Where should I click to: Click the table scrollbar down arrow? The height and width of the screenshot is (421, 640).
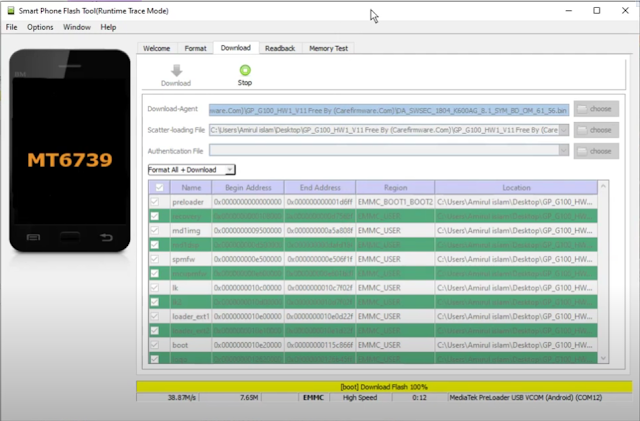(603, 359)
